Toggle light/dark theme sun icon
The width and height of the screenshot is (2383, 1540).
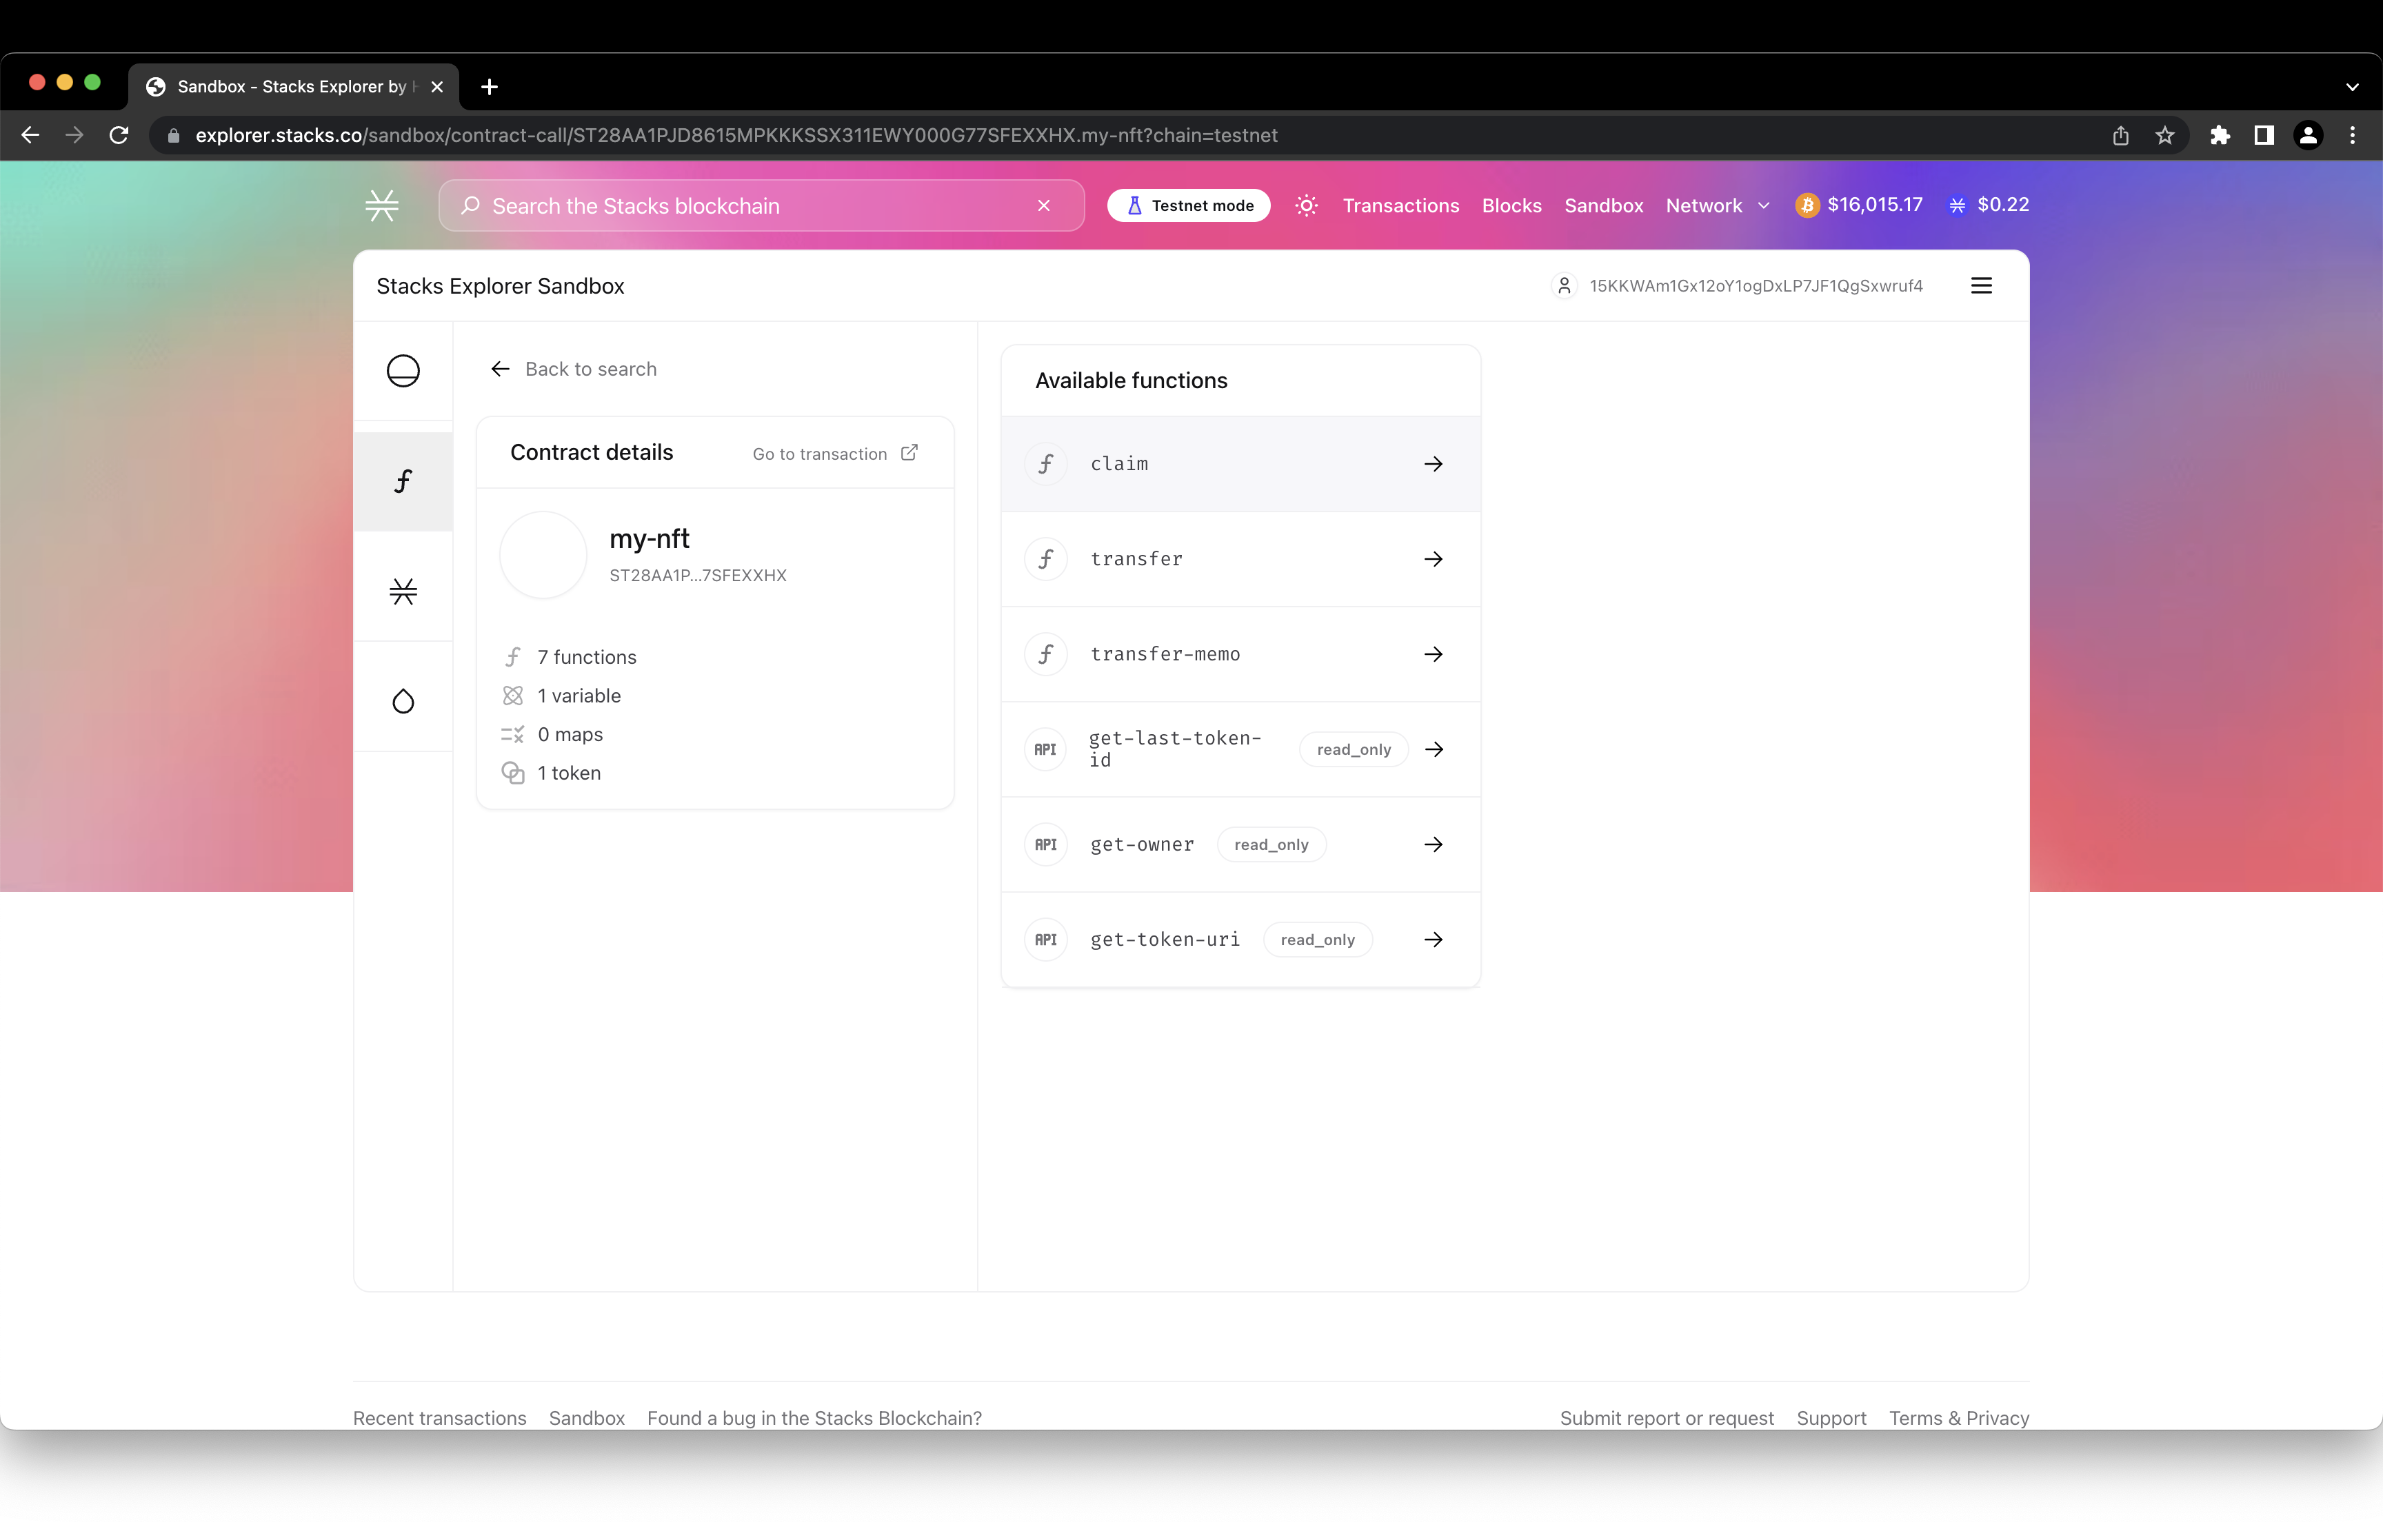[x=1306, y=206]
